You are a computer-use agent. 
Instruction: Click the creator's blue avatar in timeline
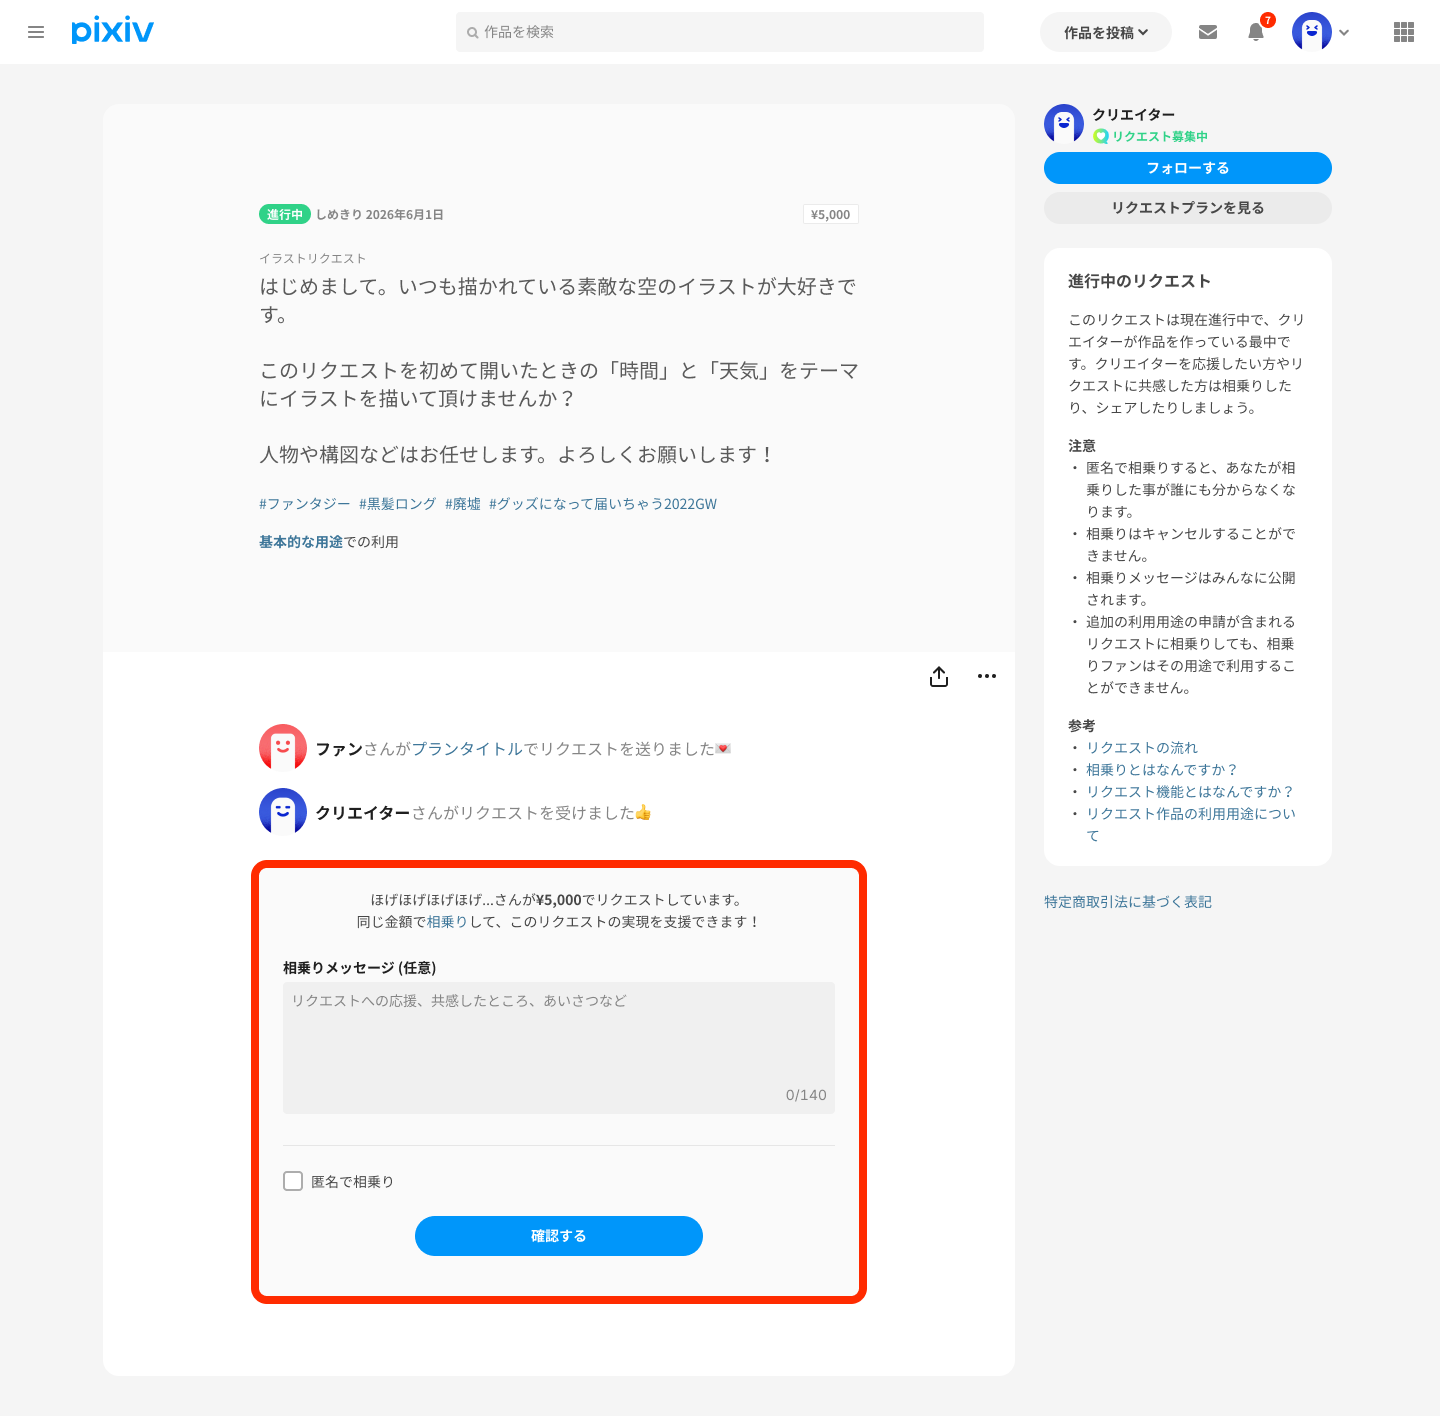coord(283,812)
